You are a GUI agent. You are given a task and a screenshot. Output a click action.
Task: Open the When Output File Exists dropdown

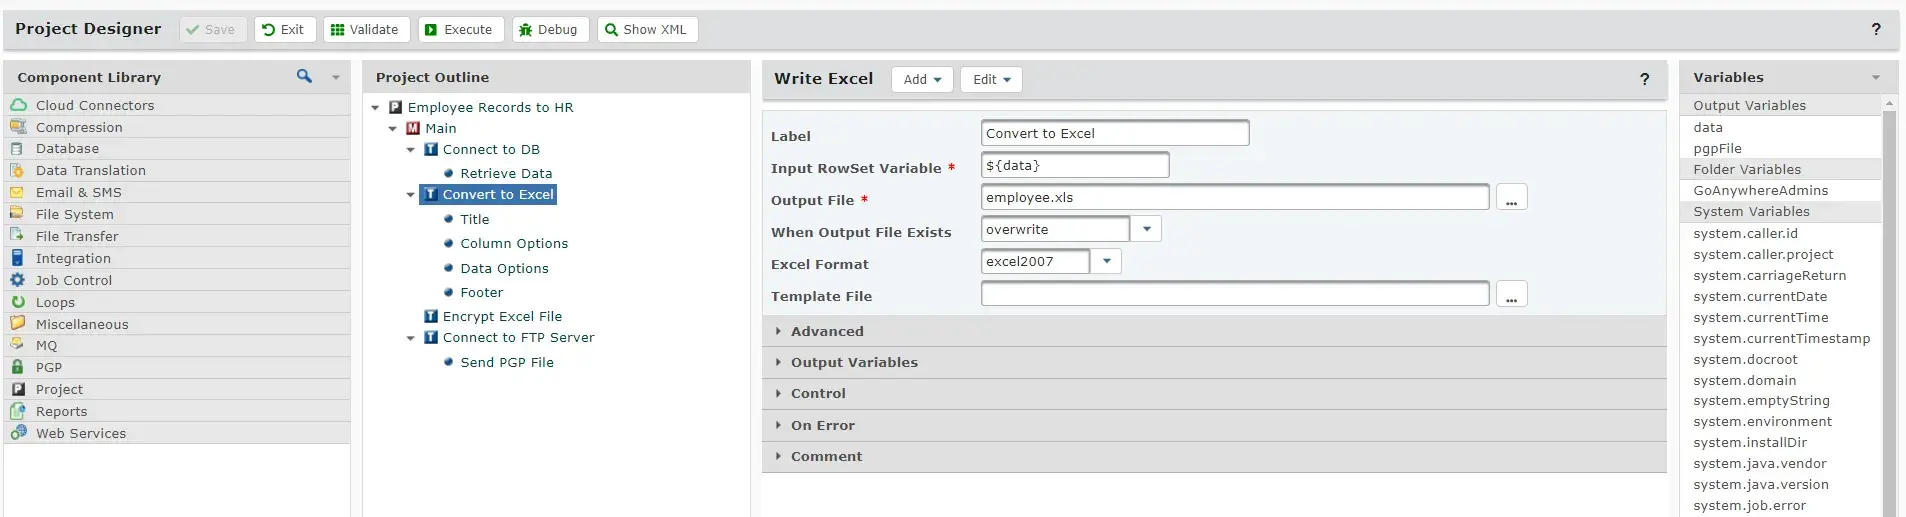tap(1146, 230)
